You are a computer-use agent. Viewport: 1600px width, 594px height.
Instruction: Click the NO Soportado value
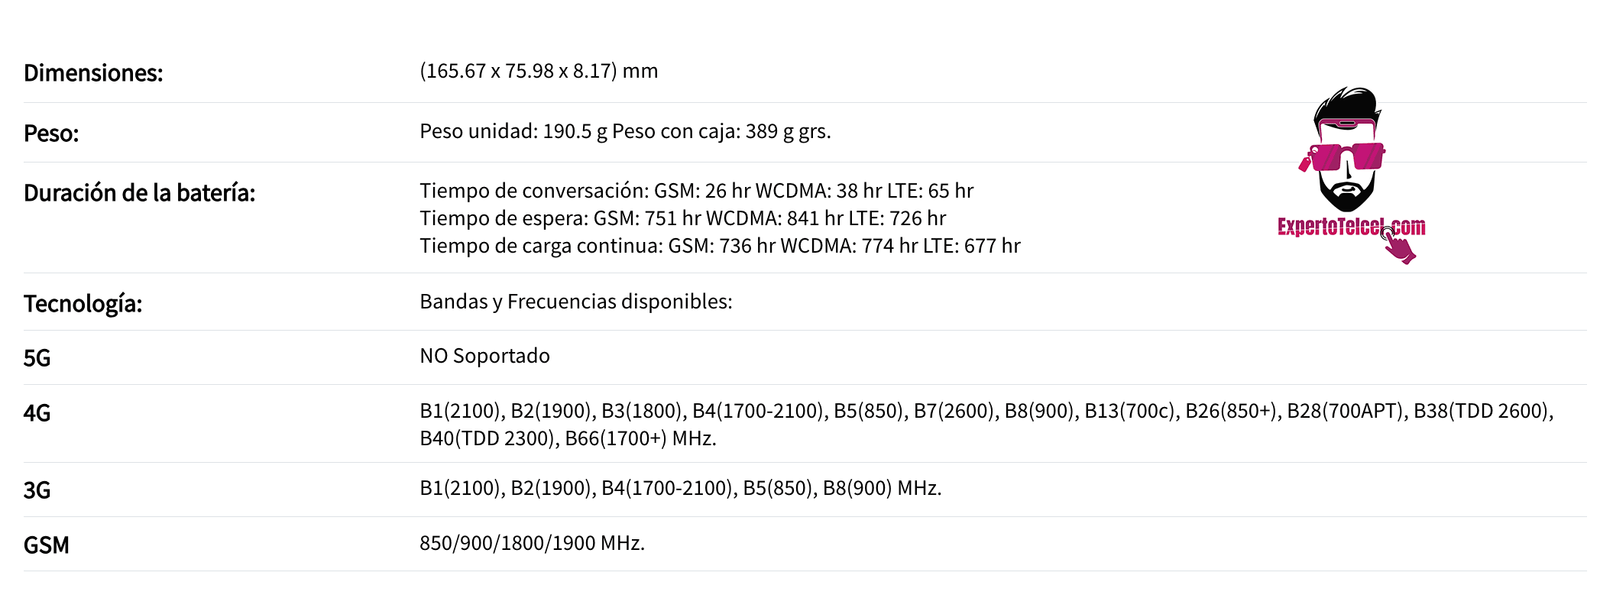[x=485, y=356]
